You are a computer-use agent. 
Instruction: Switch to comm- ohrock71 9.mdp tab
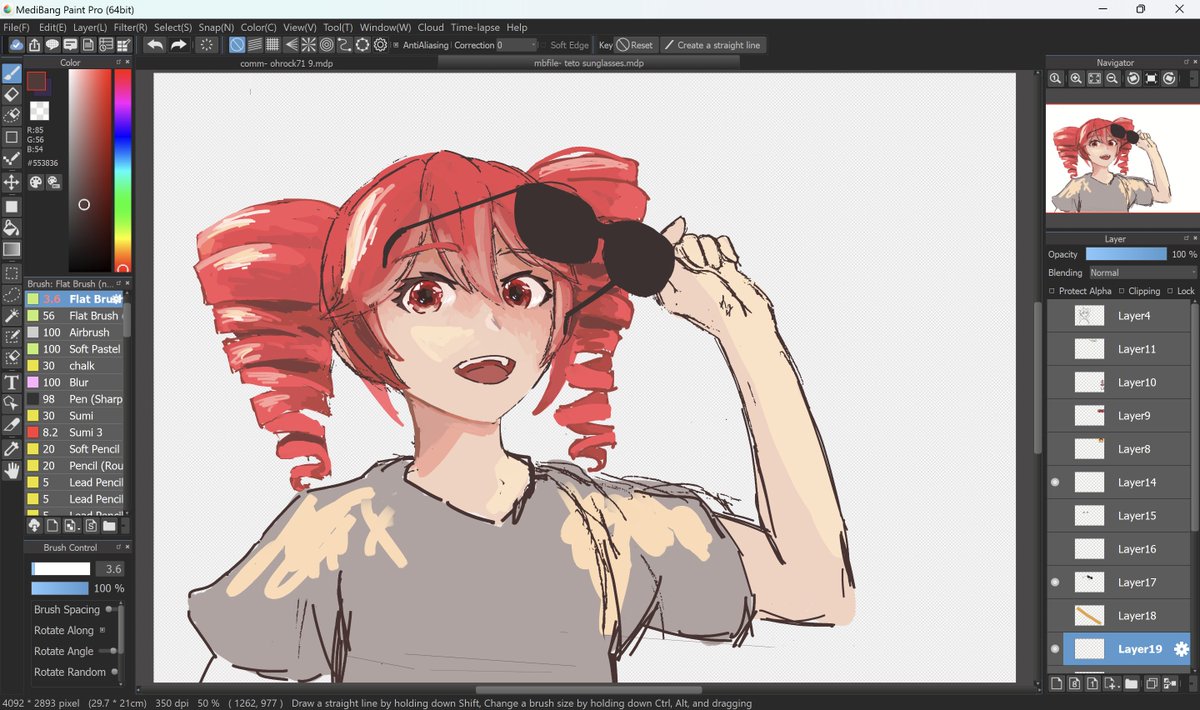point(287,63)
